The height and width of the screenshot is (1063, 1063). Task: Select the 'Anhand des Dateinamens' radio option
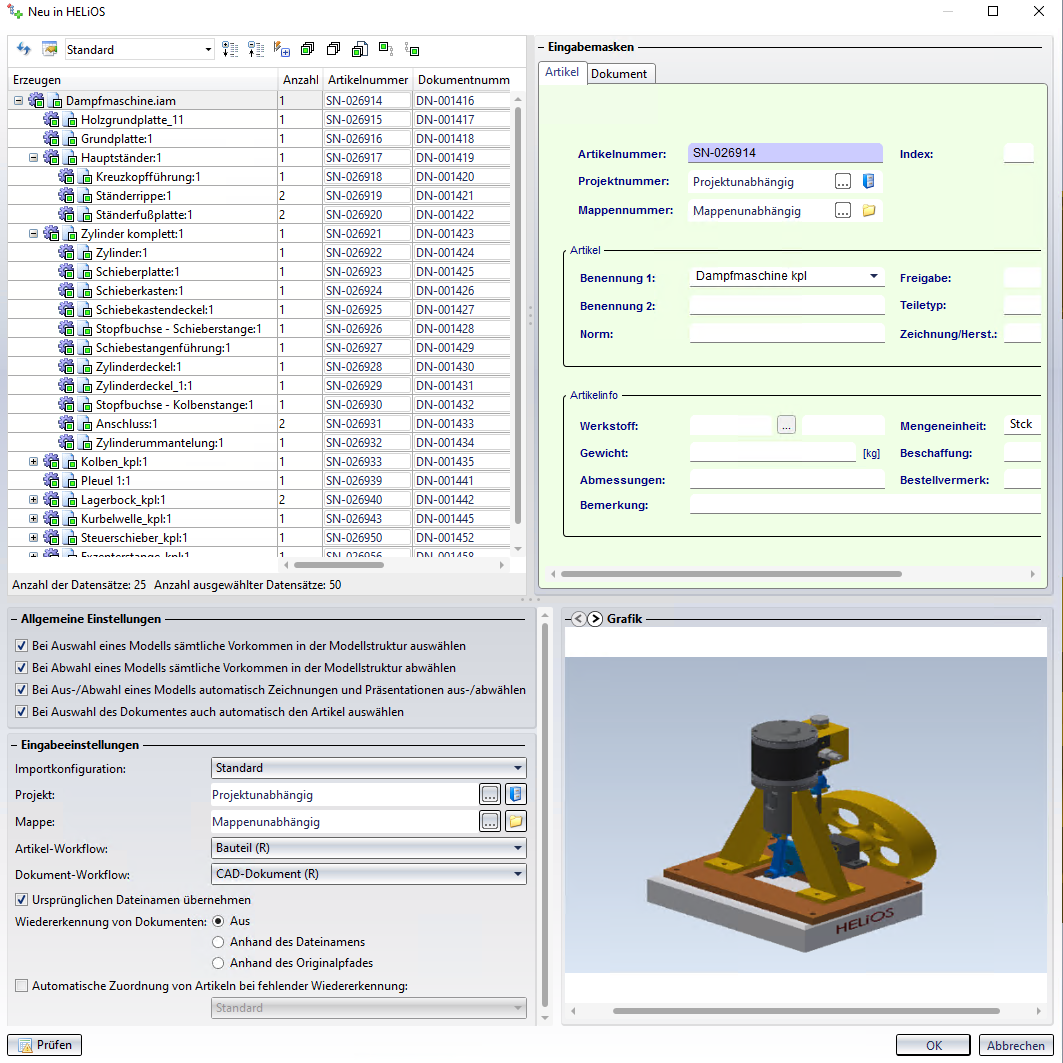click(x=218, y=942)
